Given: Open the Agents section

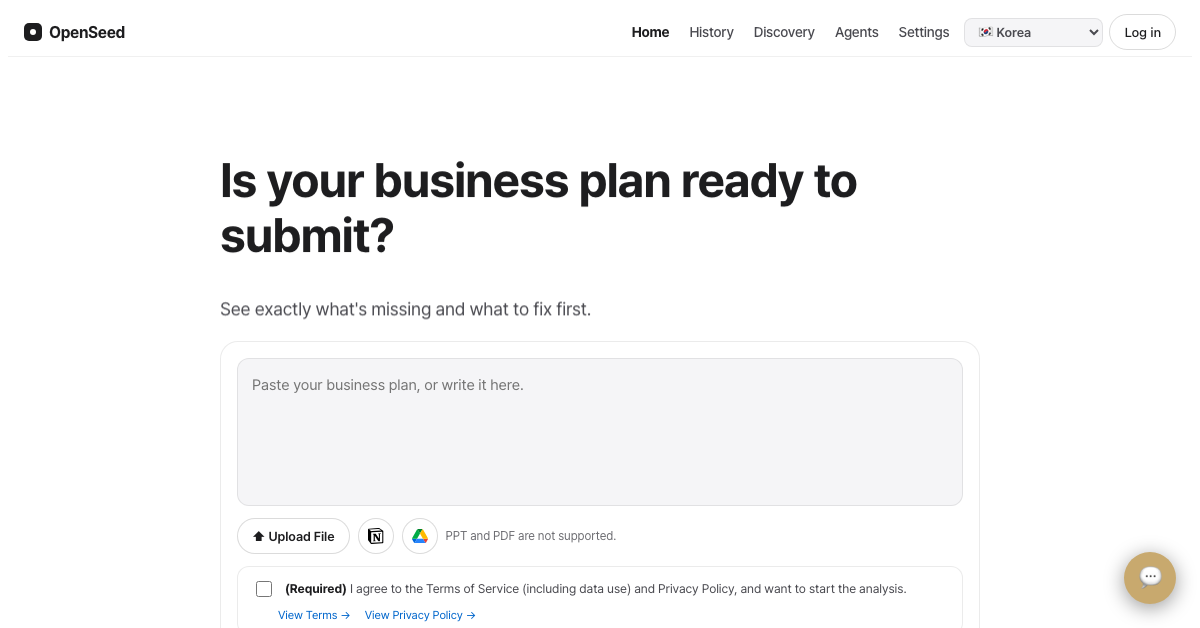Looking at the screenshot, I should click(x=857, y=32).
